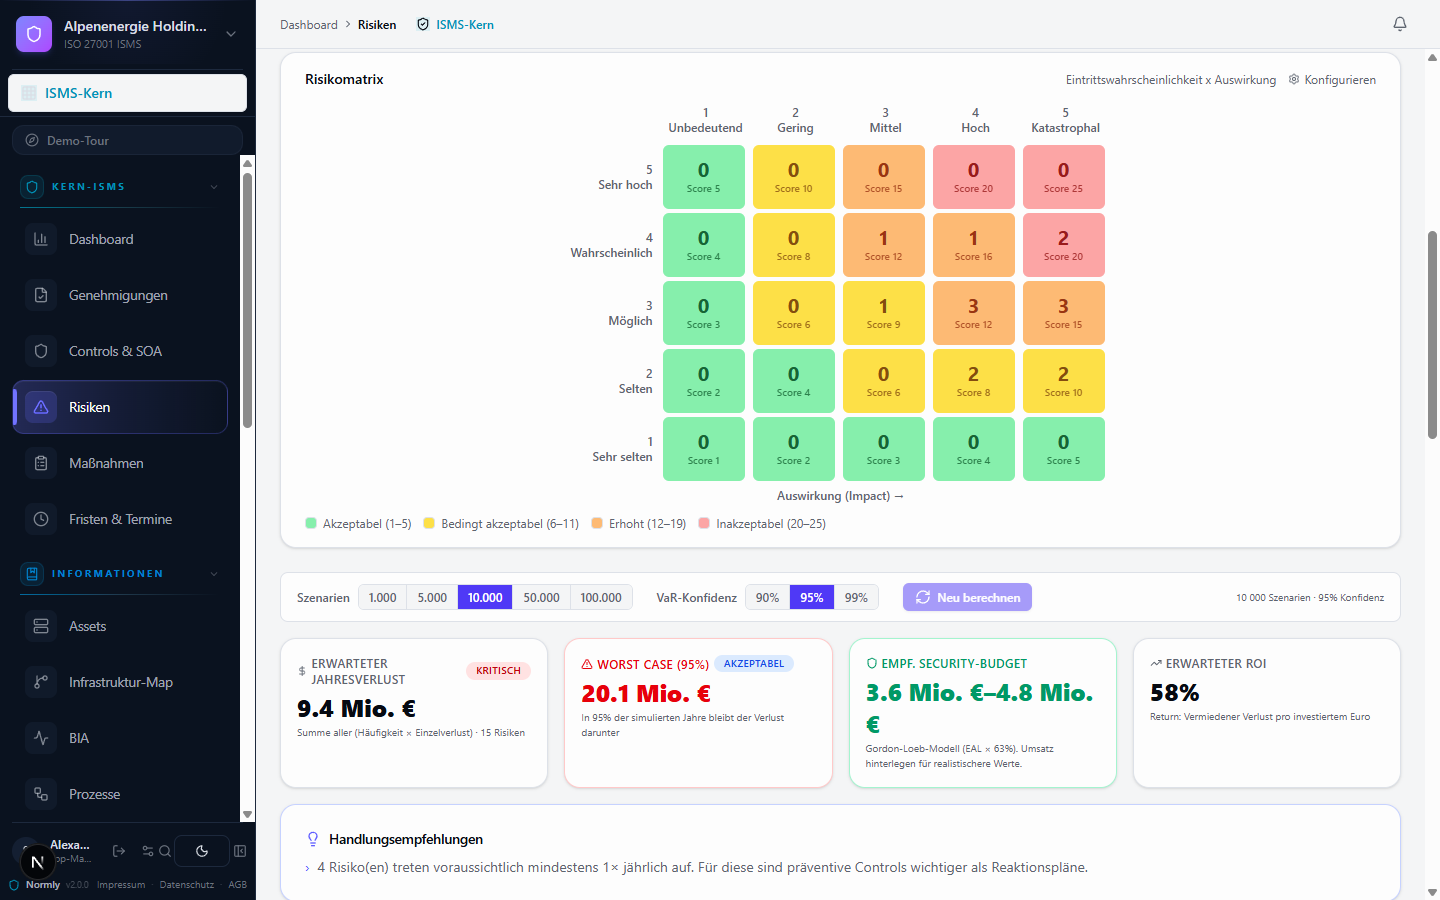This screenshot has height=900, width=1440.
Task: Open Genehmigungen in the sidebar
Action: click(x=120, y=295)
